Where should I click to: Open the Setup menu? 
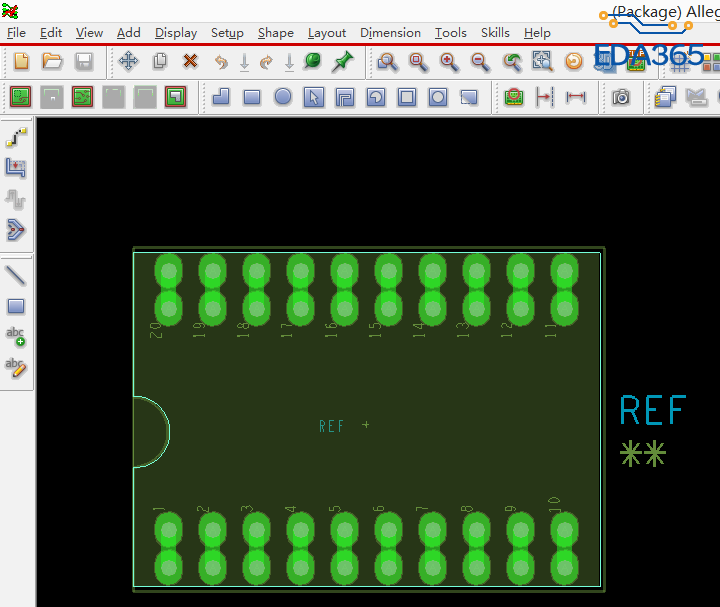click(227, 33)
